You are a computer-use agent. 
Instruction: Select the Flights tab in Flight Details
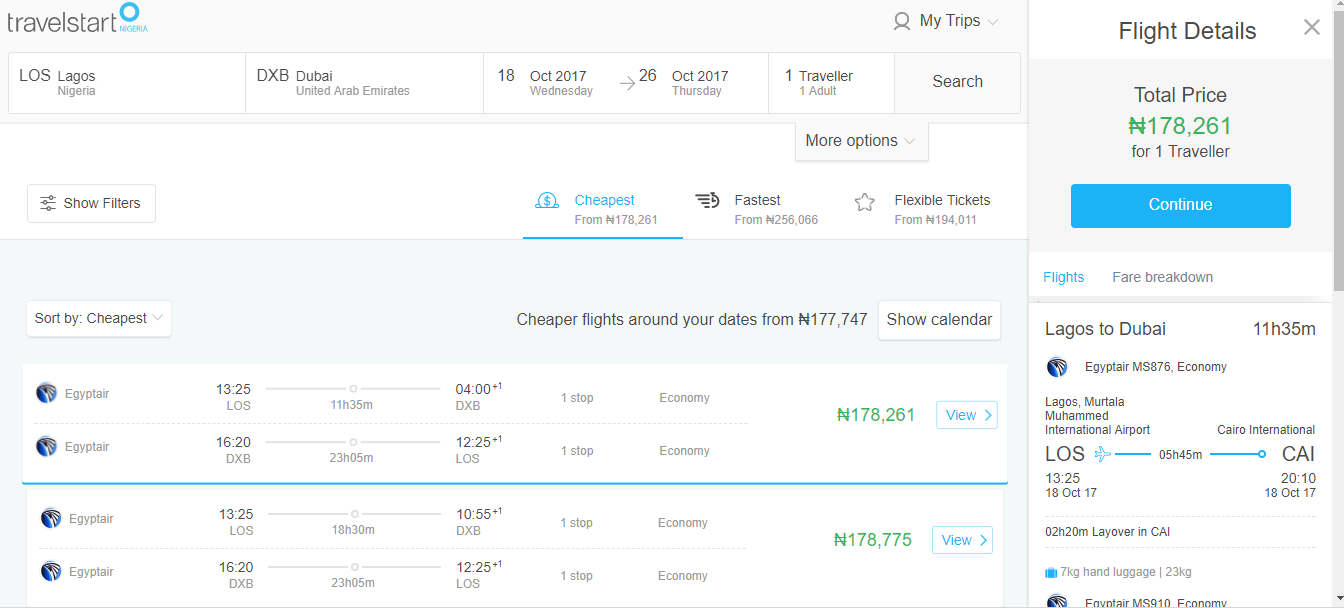pyautogui.click(x=1063, y=277)
